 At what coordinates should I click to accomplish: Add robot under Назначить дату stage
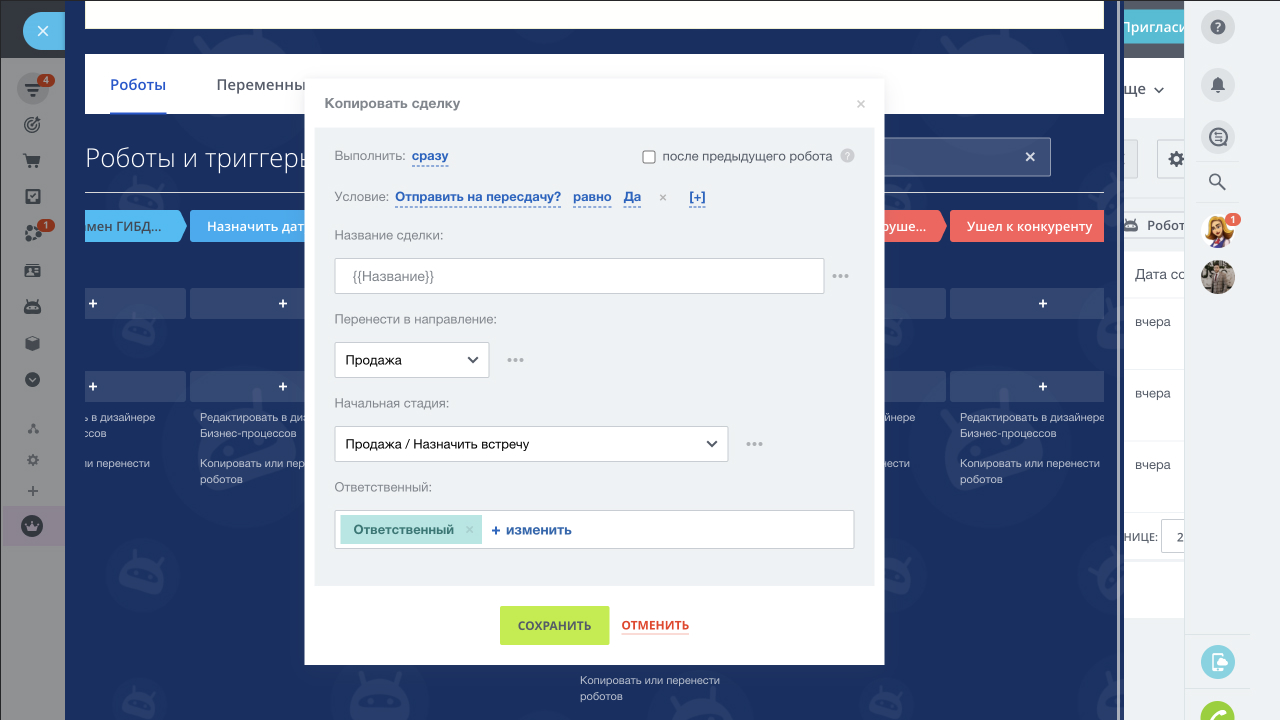coord(247,386)
